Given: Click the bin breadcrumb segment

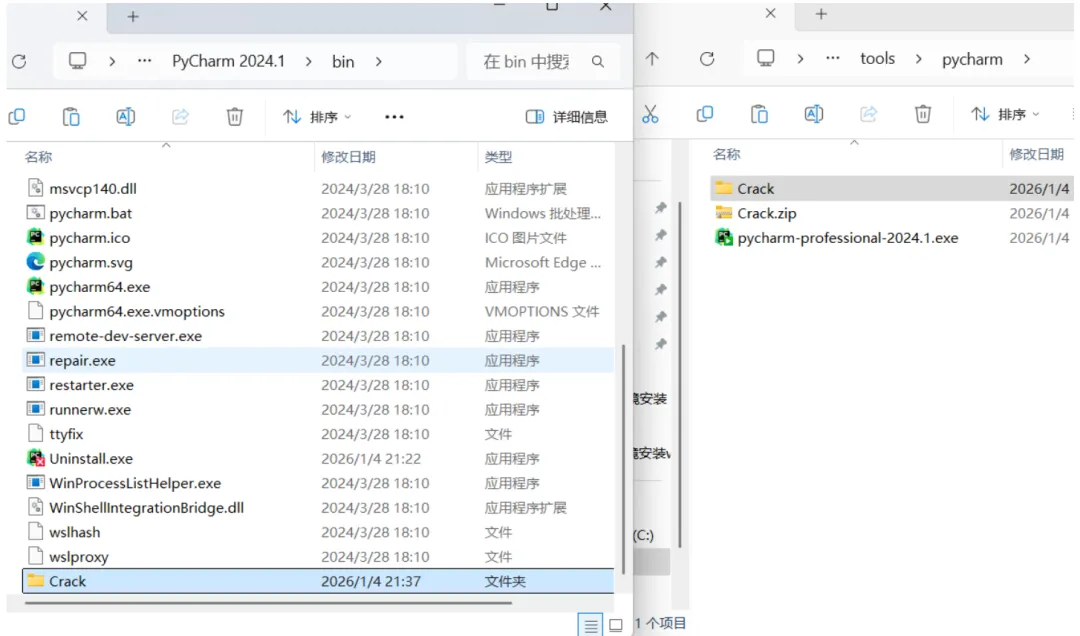Looking at the screenshot, I should pyautogui.click(x=343, y=61).
